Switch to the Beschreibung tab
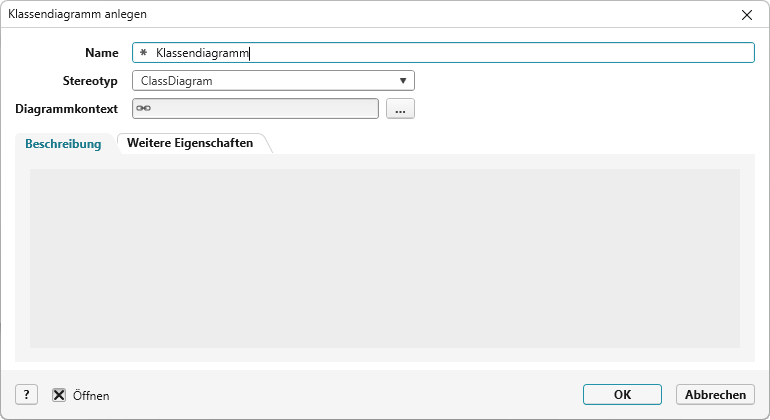This screenshot has width=770, height=420. click(x=63, y=144)
